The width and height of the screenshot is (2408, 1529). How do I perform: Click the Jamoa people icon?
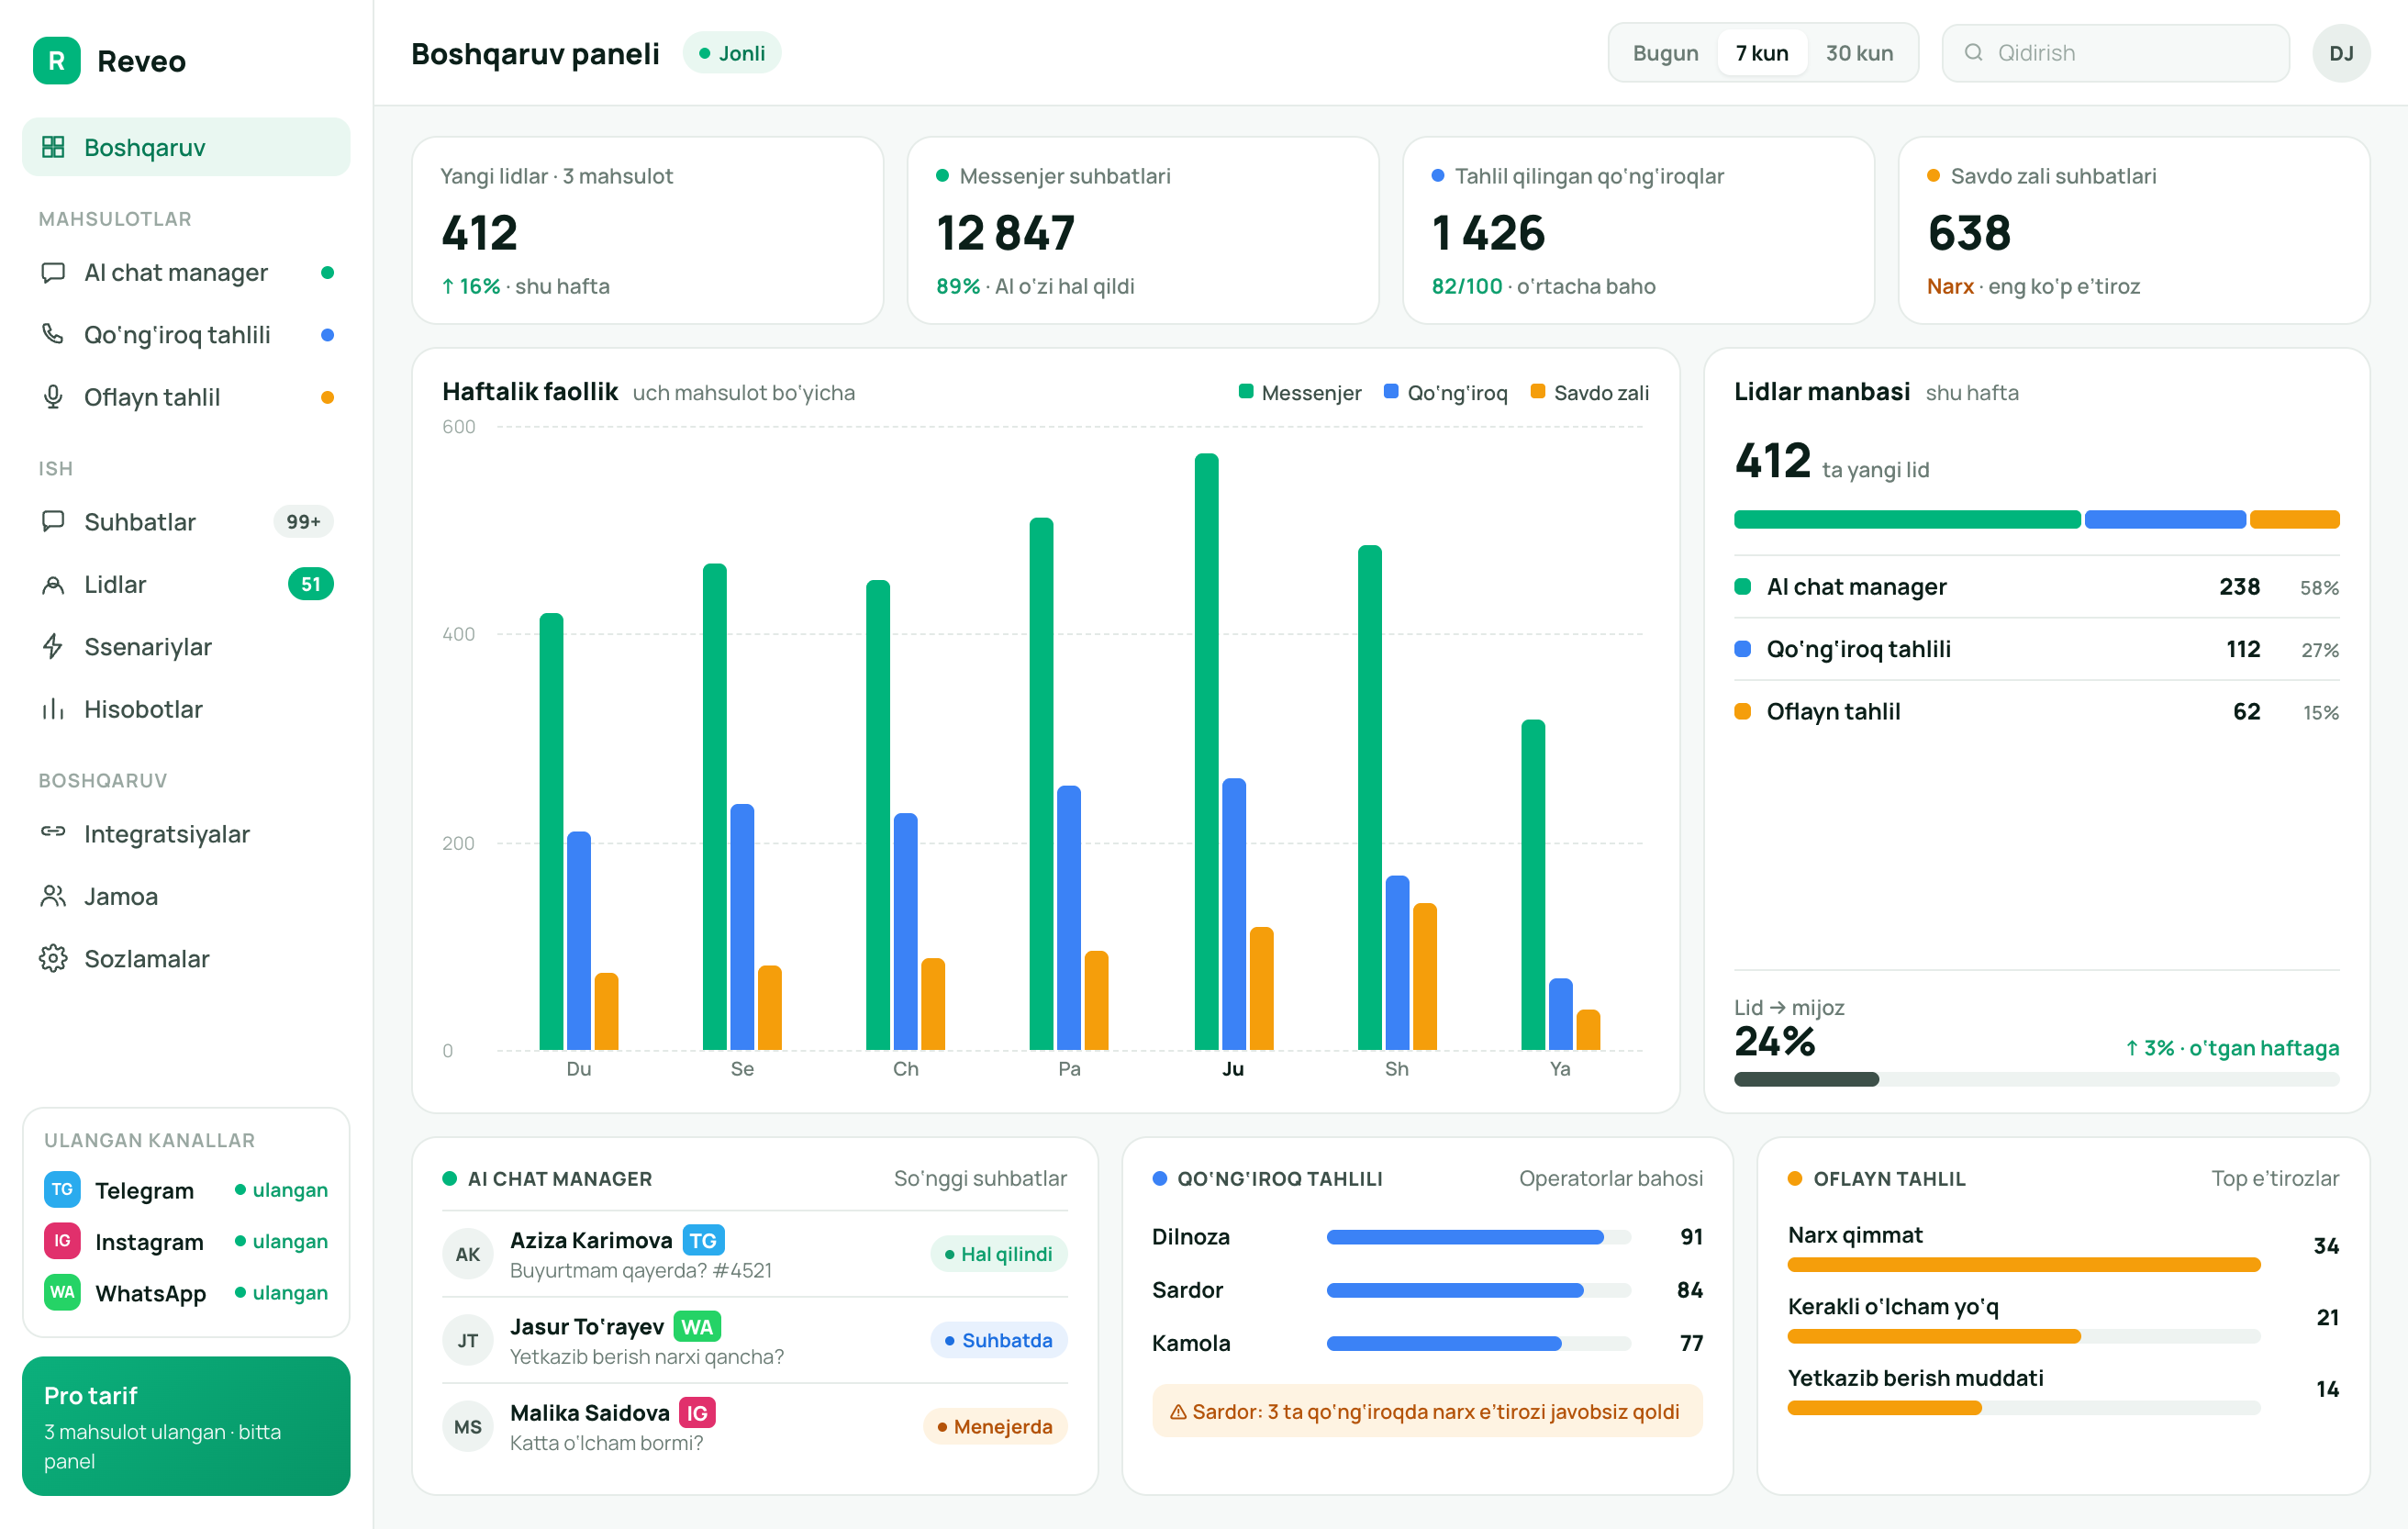click(53, 895)
